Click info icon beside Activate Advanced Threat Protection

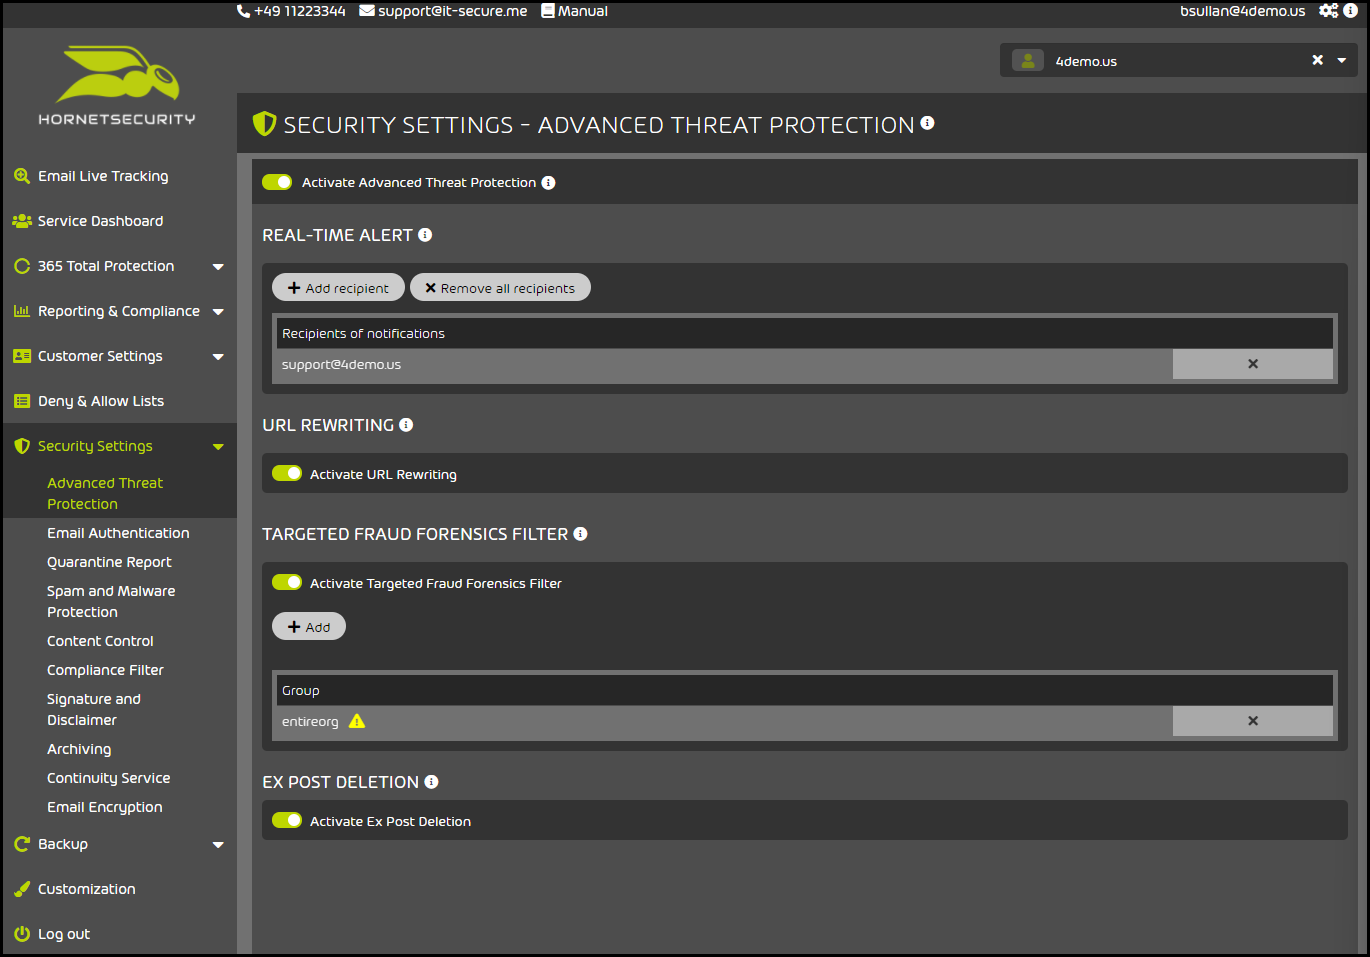pyautogui.click(x=548, y=183)
